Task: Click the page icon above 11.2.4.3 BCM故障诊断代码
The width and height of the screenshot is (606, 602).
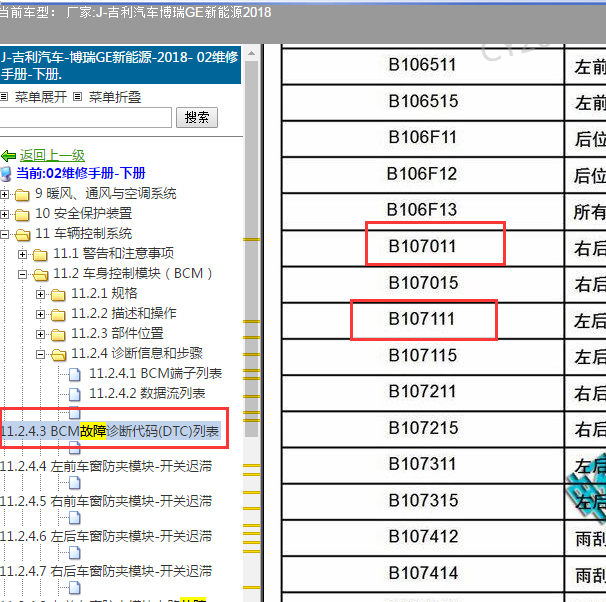Action: [x=75, y=414]
